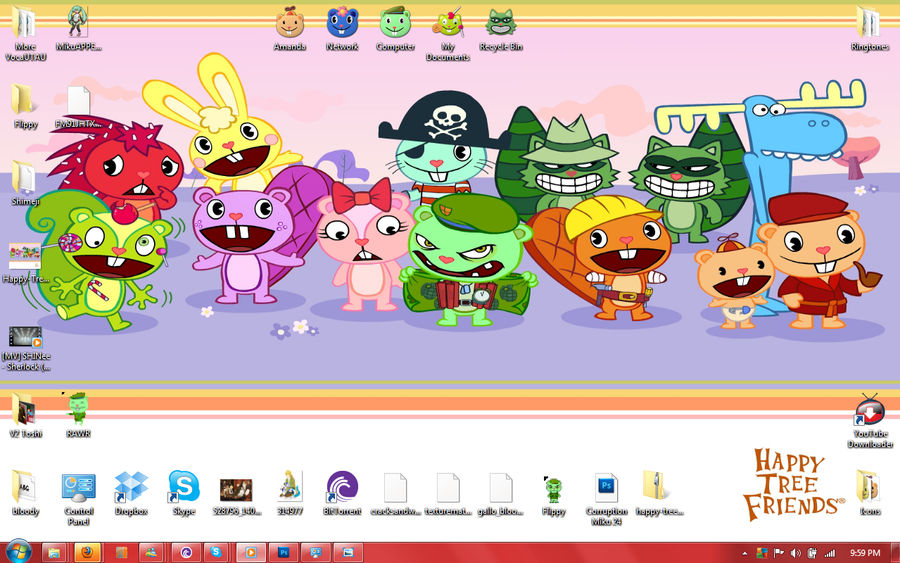Click the photo viewer taskbar button

(348, 552)
